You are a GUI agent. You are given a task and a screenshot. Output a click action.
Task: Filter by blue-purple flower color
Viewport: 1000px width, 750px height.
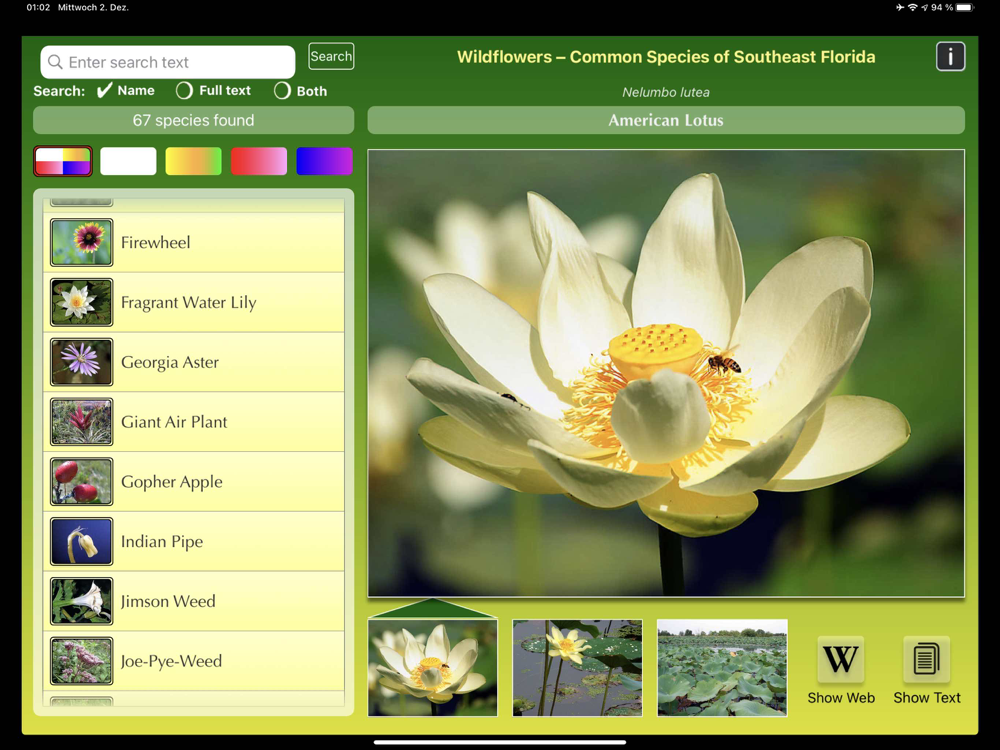point(324,161)
